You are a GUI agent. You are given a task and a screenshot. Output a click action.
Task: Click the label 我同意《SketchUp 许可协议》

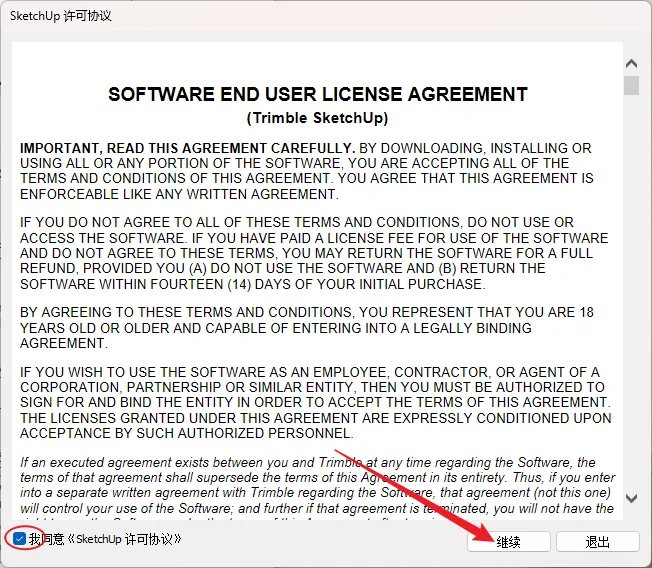tap(105, 539)
